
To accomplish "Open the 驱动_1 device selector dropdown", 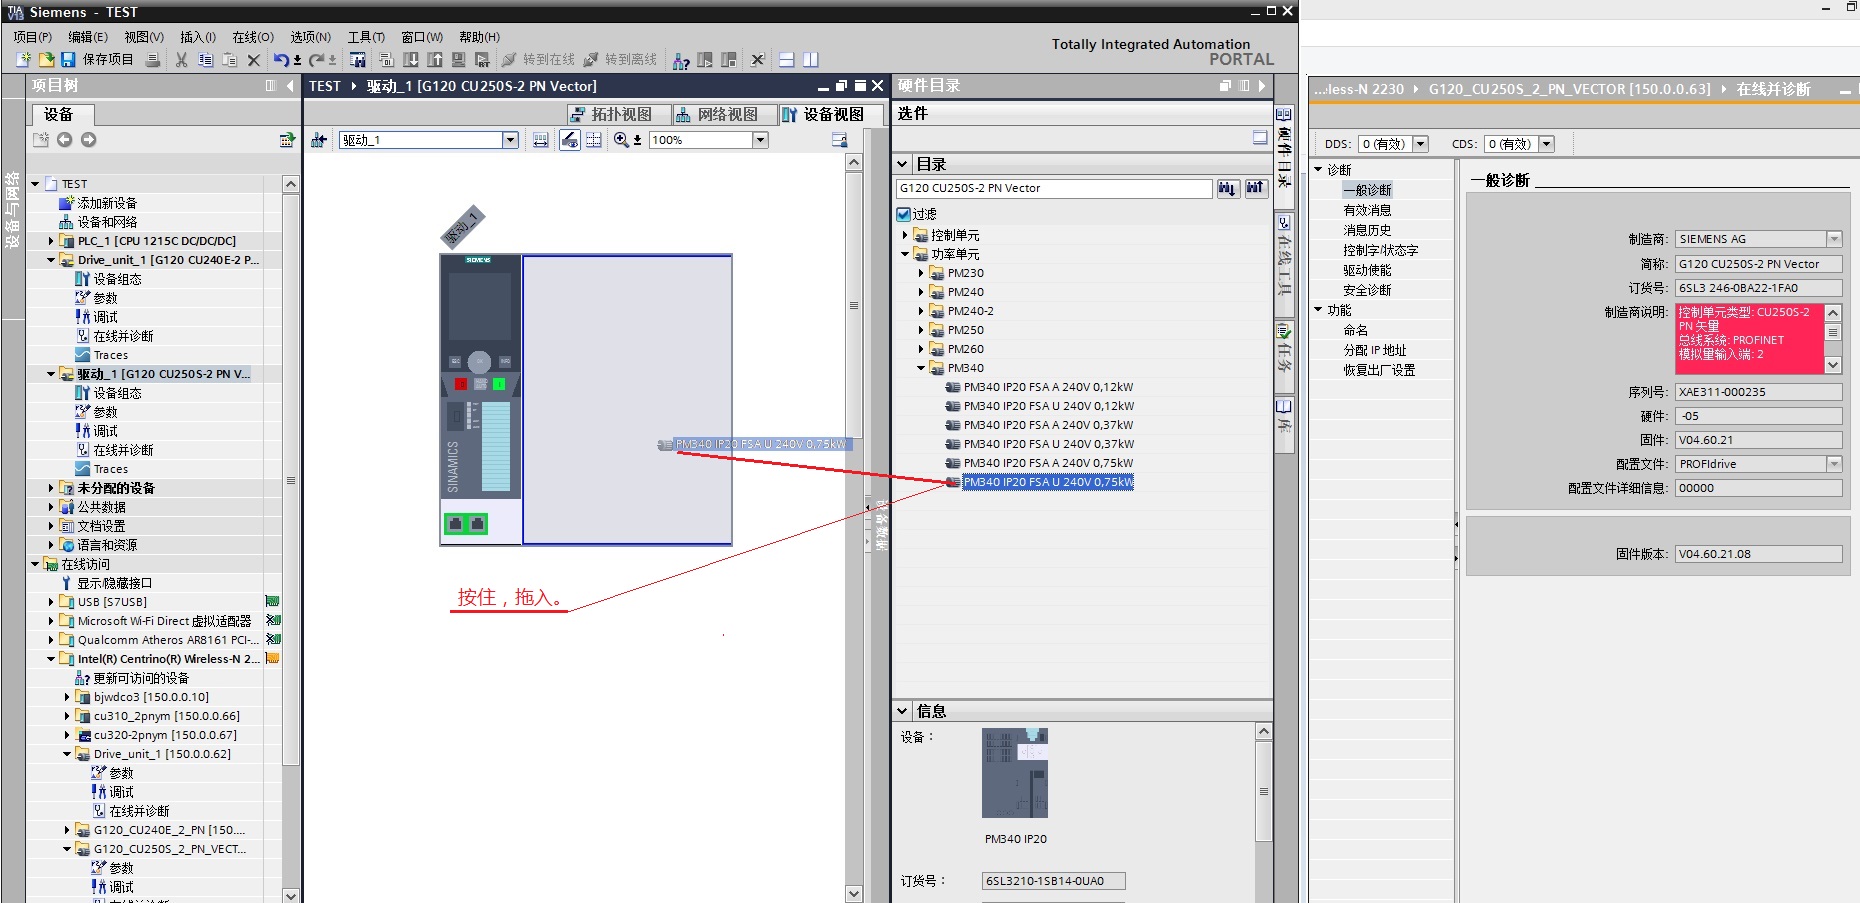I will (x=510, y=140).
